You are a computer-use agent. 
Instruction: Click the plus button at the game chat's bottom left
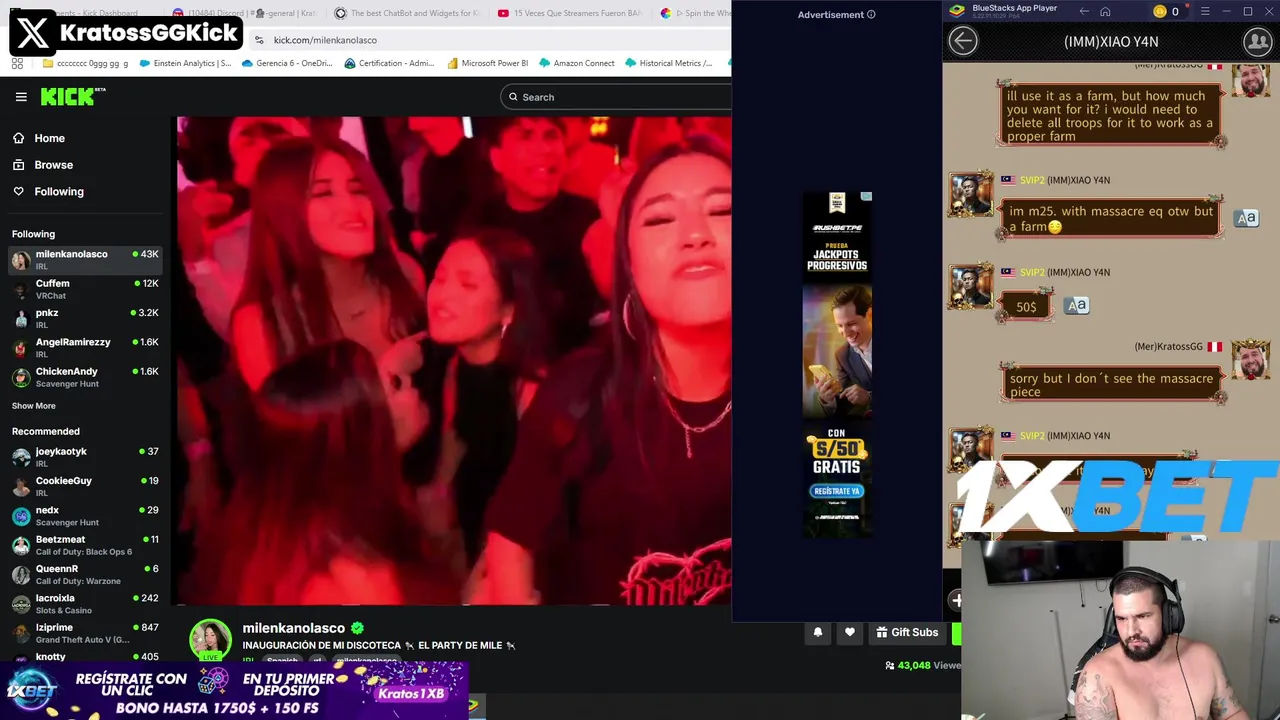(956, 600)
